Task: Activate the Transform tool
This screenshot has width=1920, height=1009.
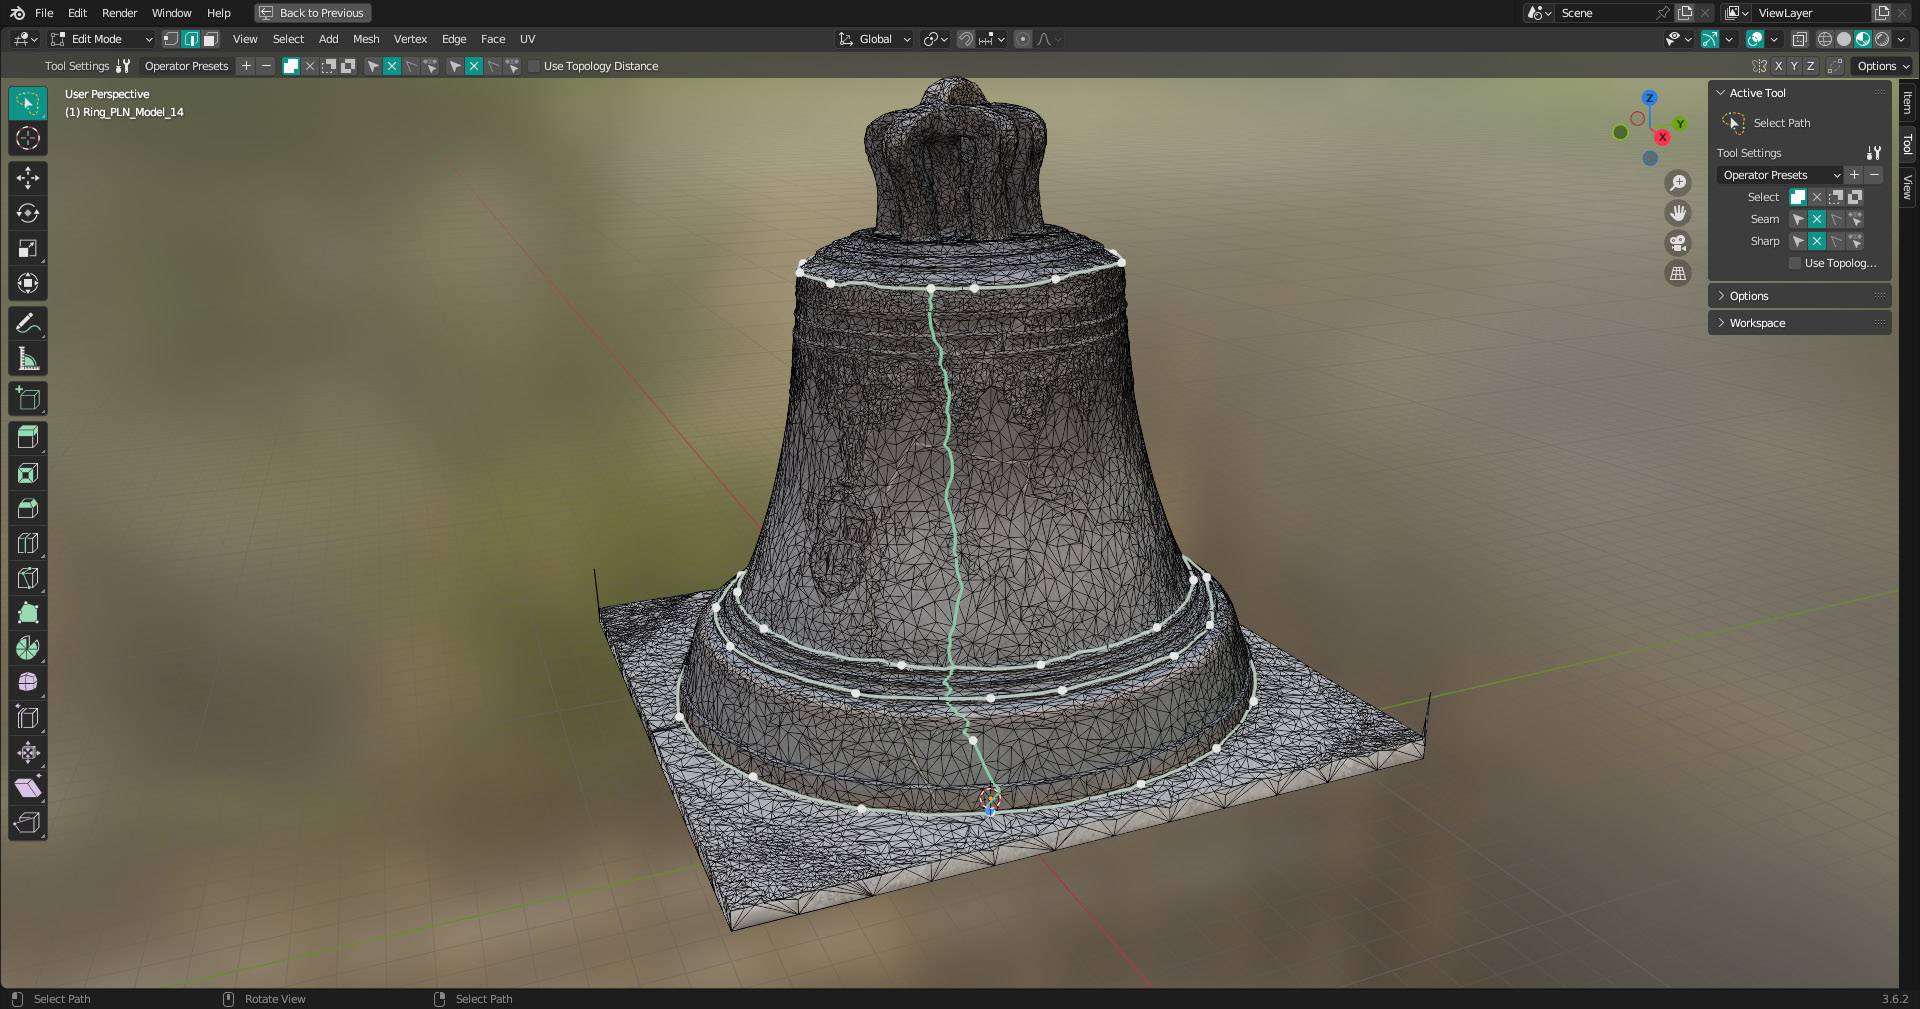Action: (x=28, y=283)
